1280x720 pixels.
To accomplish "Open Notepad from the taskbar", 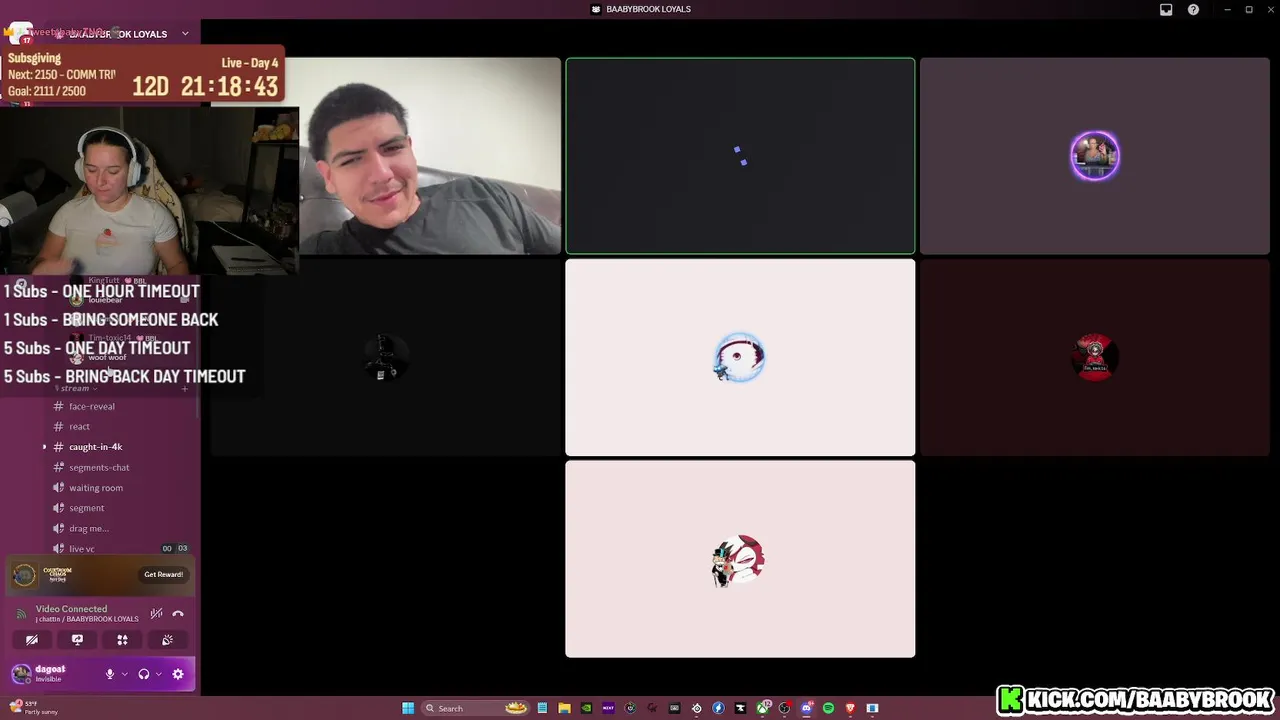I will click(542, 708).
